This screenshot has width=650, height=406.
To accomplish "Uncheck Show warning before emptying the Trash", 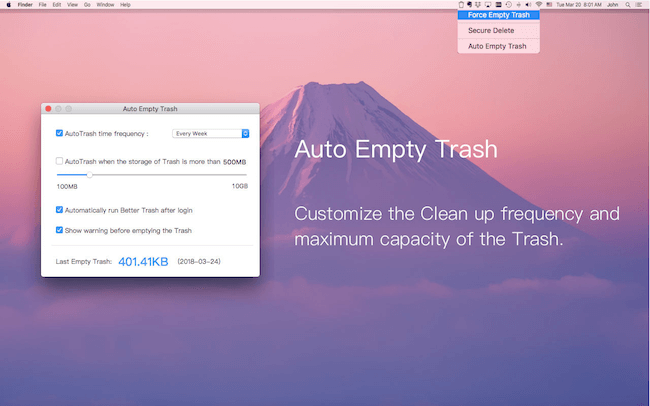I will pos(59,230).
